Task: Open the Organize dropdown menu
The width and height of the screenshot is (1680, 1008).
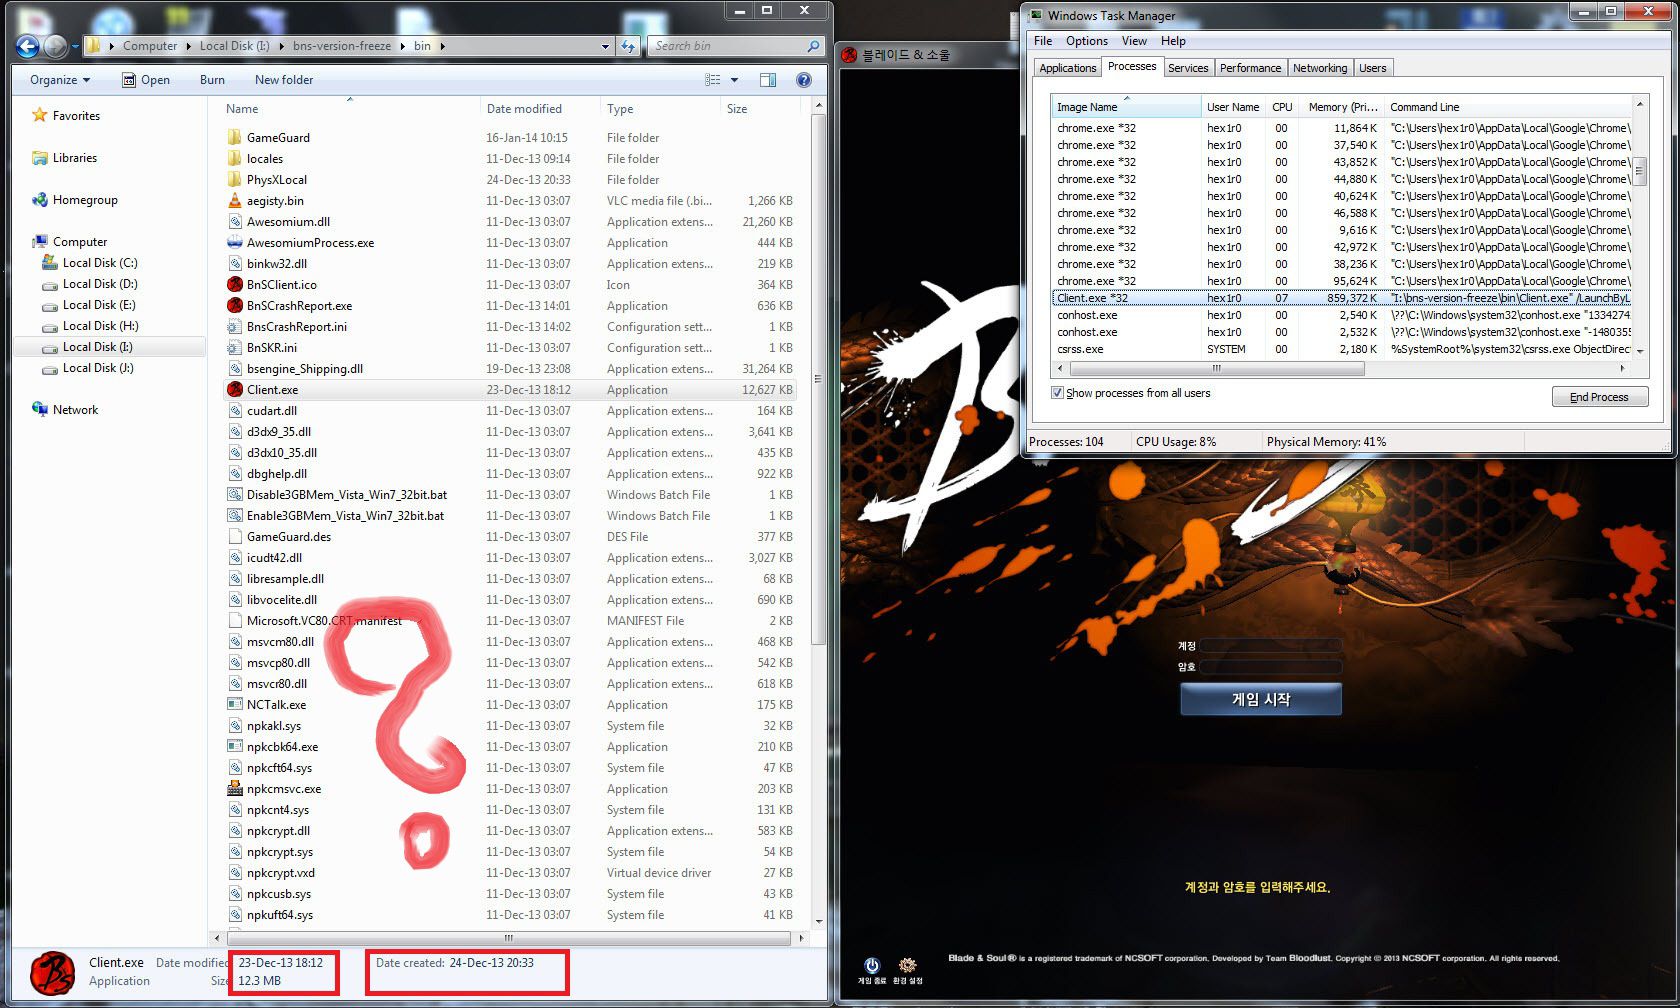Action: [60, 80]
